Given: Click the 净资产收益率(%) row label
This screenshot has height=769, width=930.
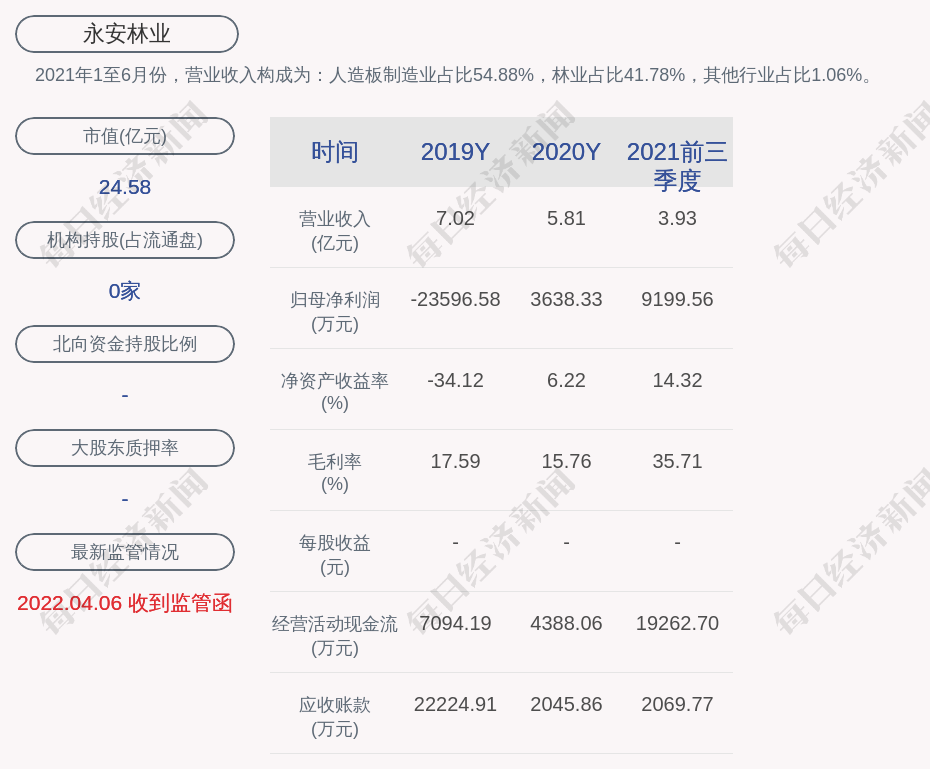Looking at the screenshot, I should point(335,392).
